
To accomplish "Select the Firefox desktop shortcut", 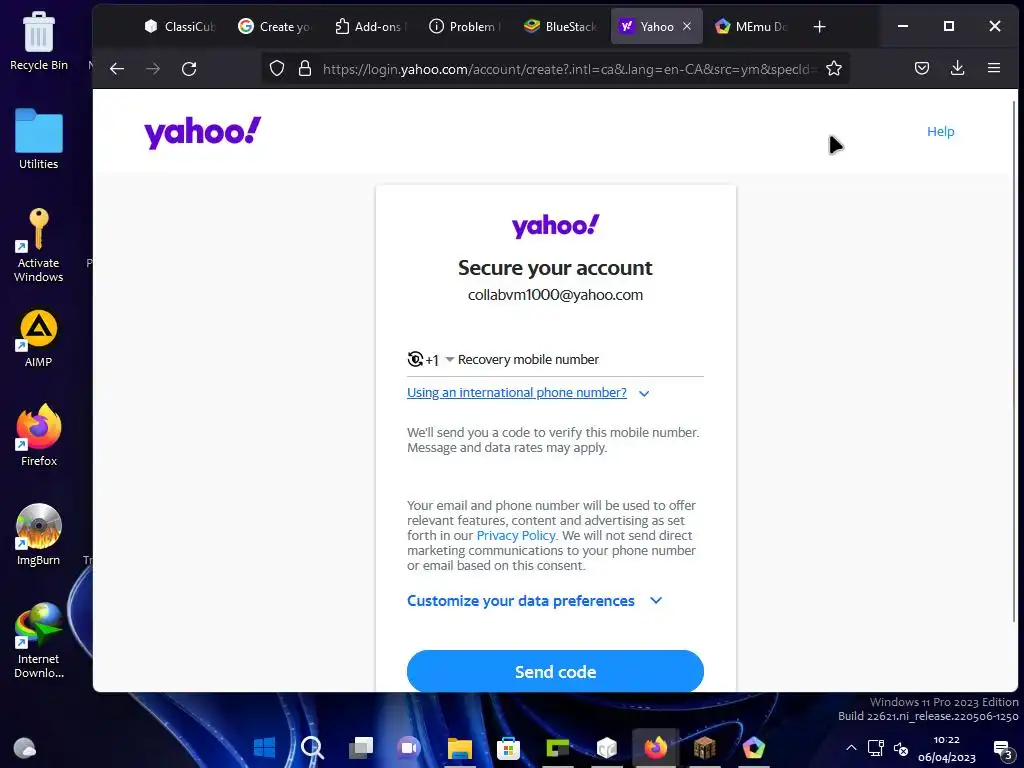I will click(39, 436).
